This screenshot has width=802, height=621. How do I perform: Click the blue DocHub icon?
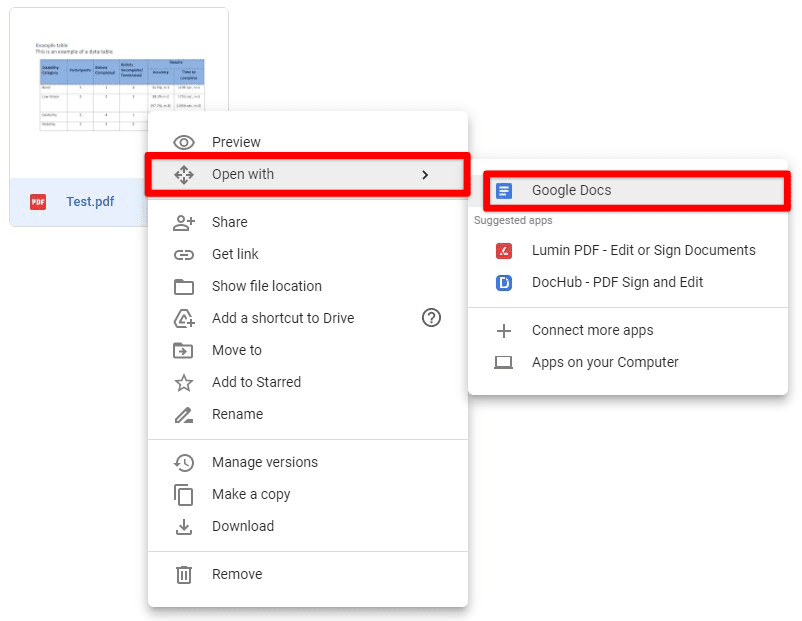click(504, 282)
